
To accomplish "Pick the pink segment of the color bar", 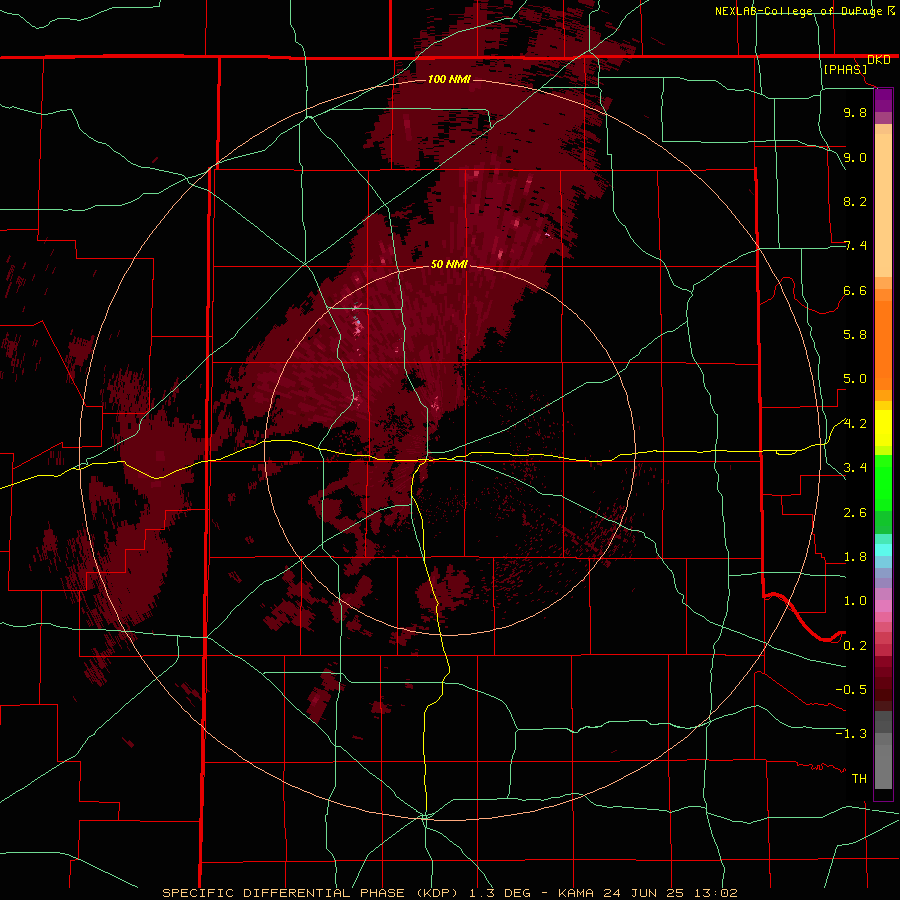I will 883,606.
